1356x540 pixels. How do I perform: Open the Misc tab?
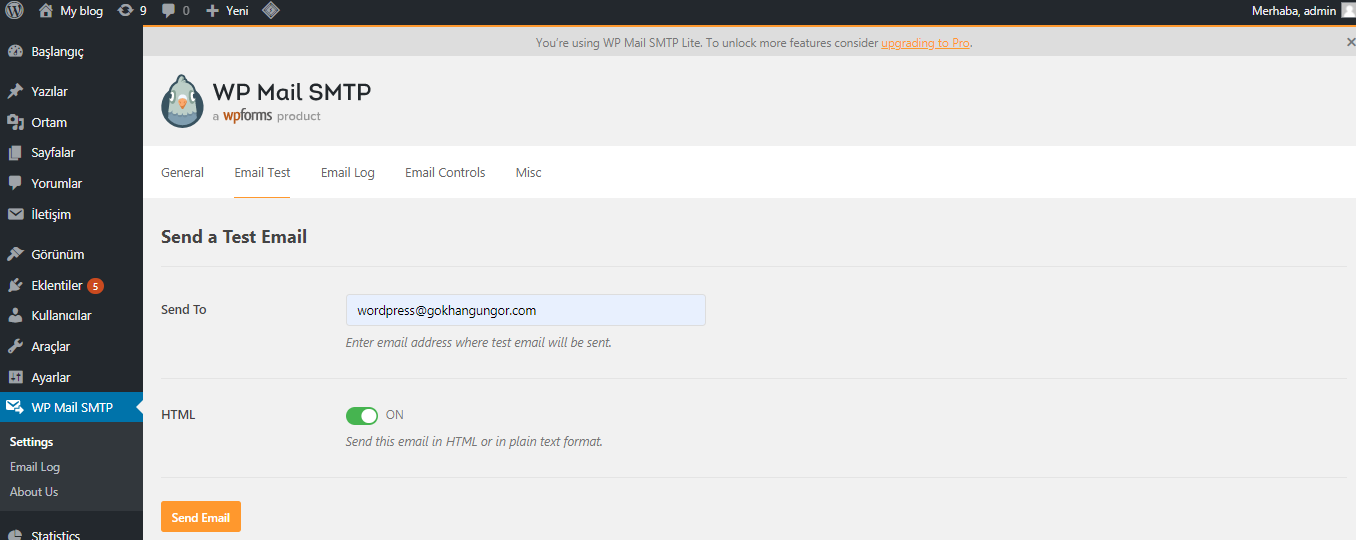(x=529, y=173)
